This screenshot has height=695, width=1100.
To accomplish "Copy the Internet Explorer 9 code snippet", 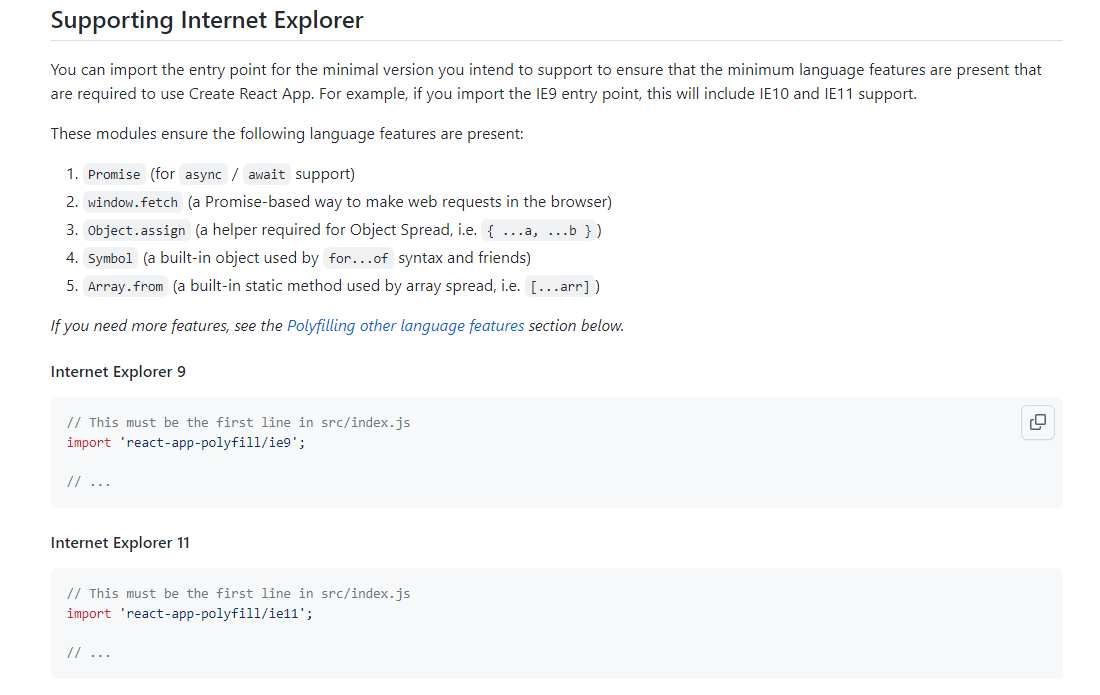I will point(1038,422).
